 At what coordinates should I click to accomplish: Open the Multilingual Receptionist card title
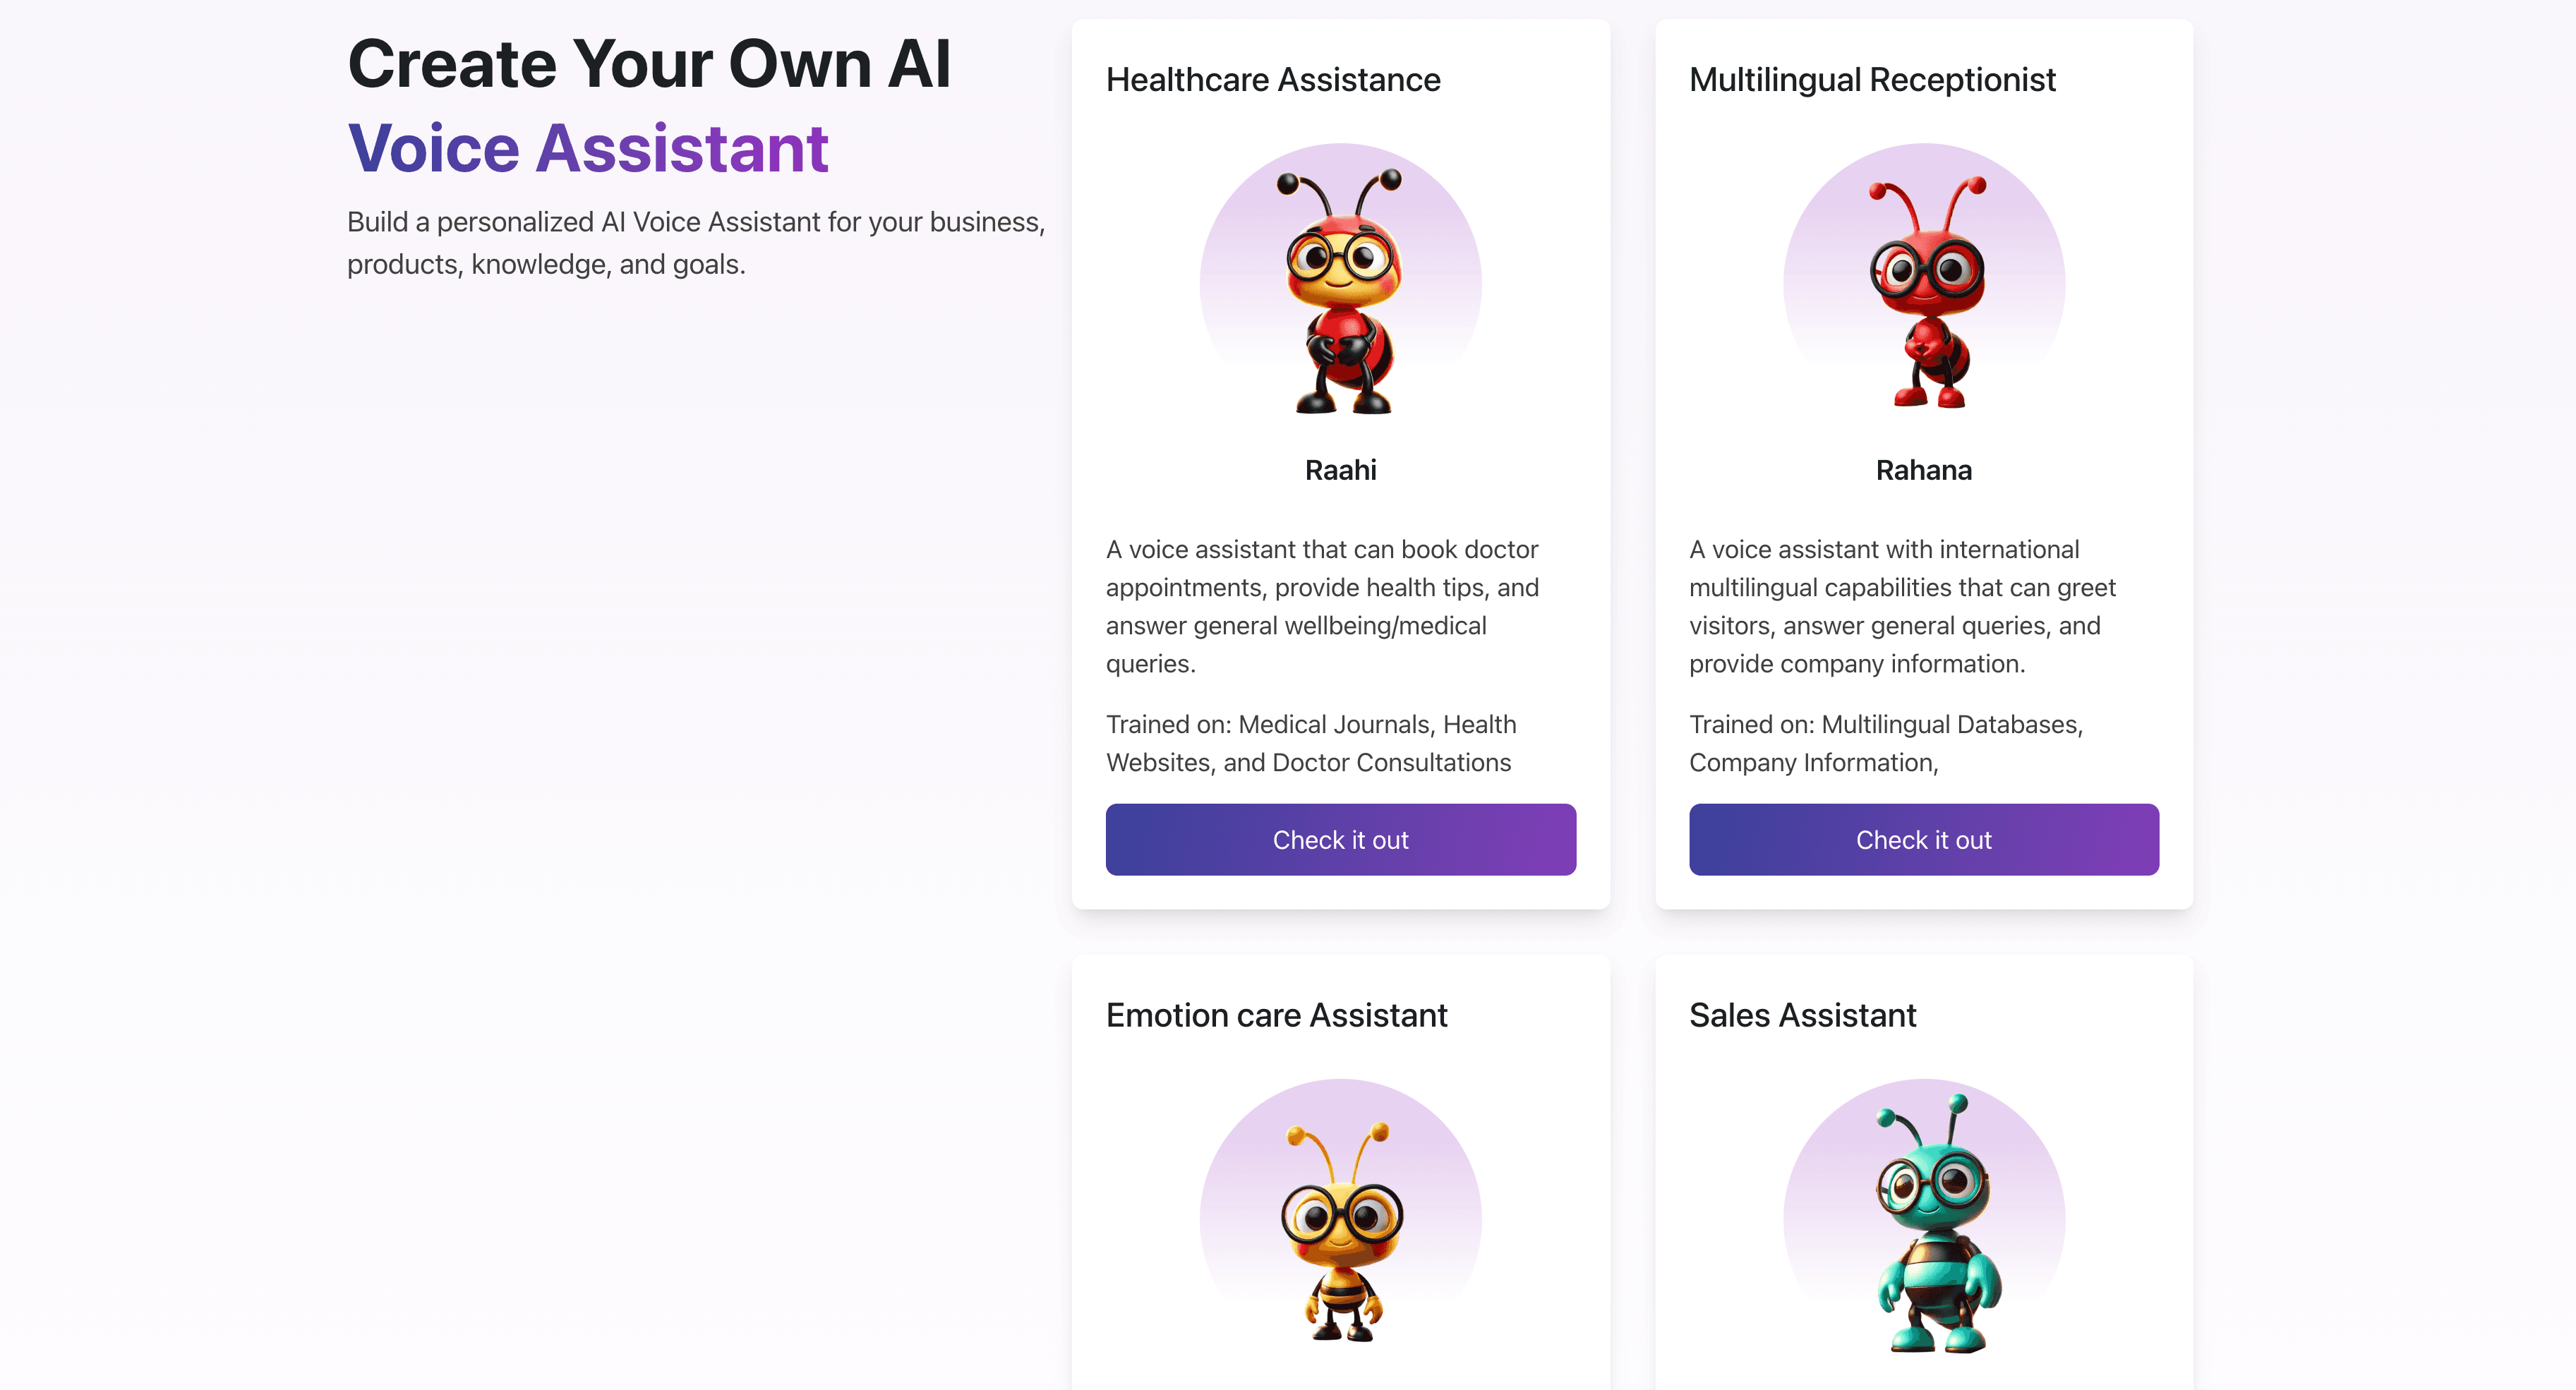click(1872, 80)
